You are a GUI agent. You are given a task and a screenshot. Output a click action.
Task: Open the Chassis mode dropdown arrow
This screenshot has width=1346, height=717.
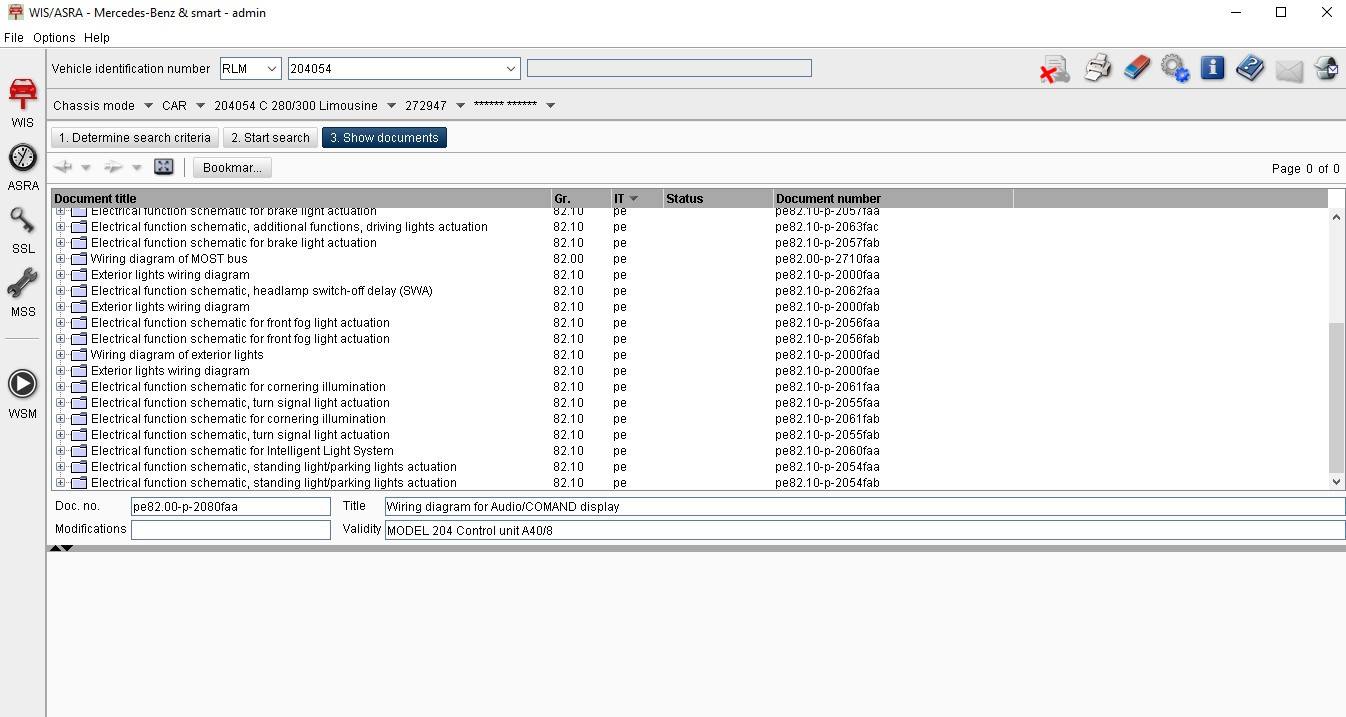click(148, 105)
